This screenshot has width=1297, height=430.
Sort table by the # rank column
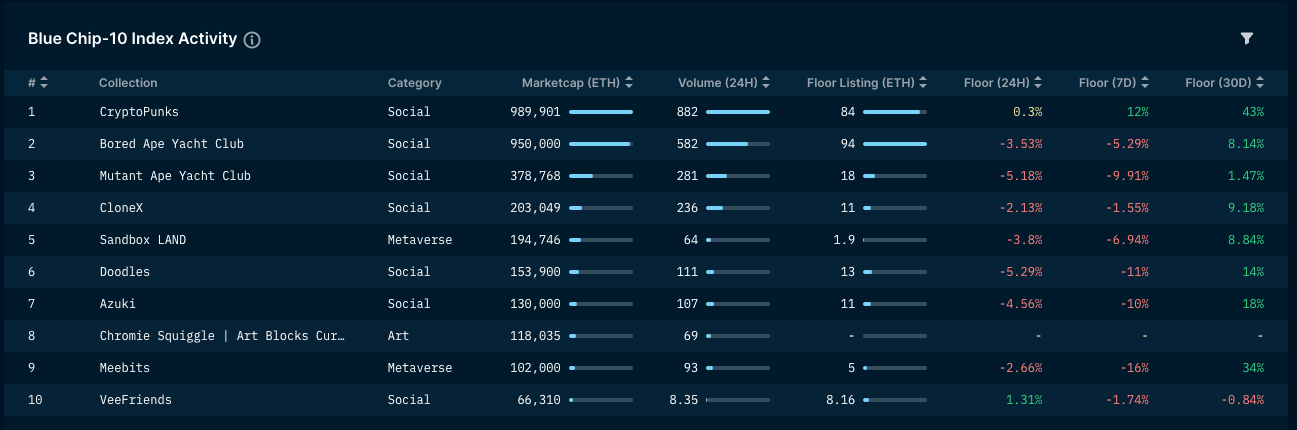[x=44, y=83]
